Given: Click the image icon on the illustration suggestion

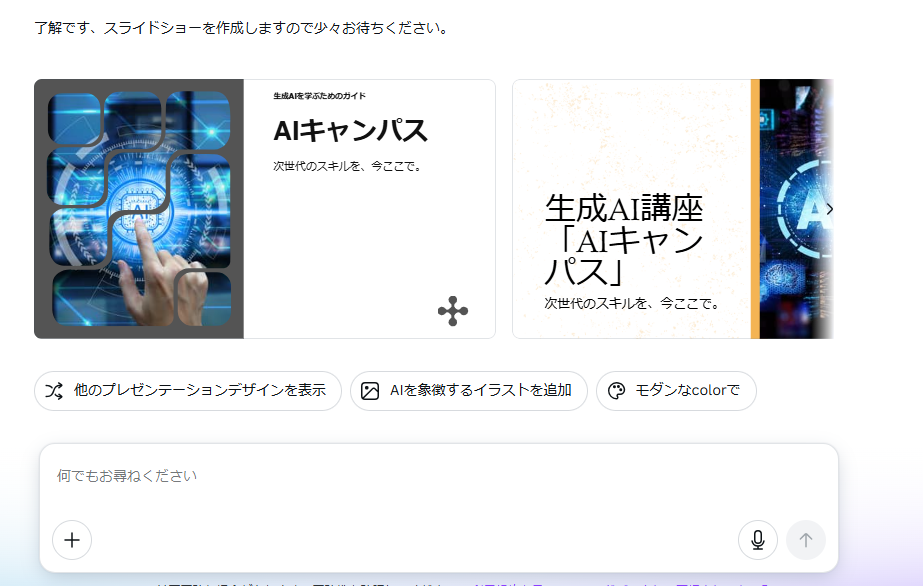Looking at the screenshot, I should pos(370,391).
